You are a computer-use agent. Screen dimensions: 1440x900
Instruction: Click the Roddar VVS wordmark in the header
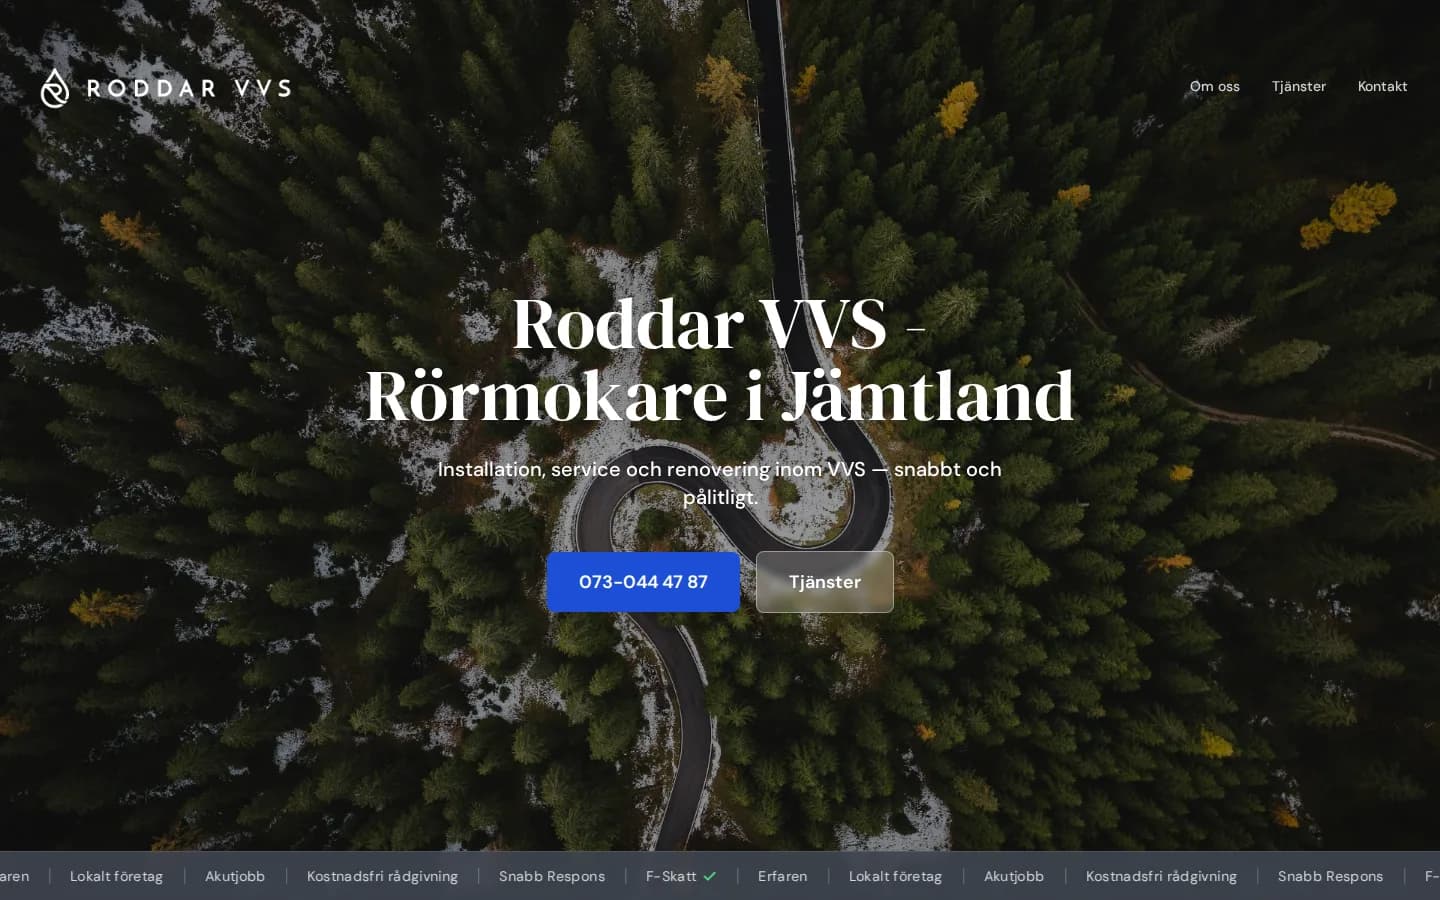pyautogui.click(x=188, y=88)
